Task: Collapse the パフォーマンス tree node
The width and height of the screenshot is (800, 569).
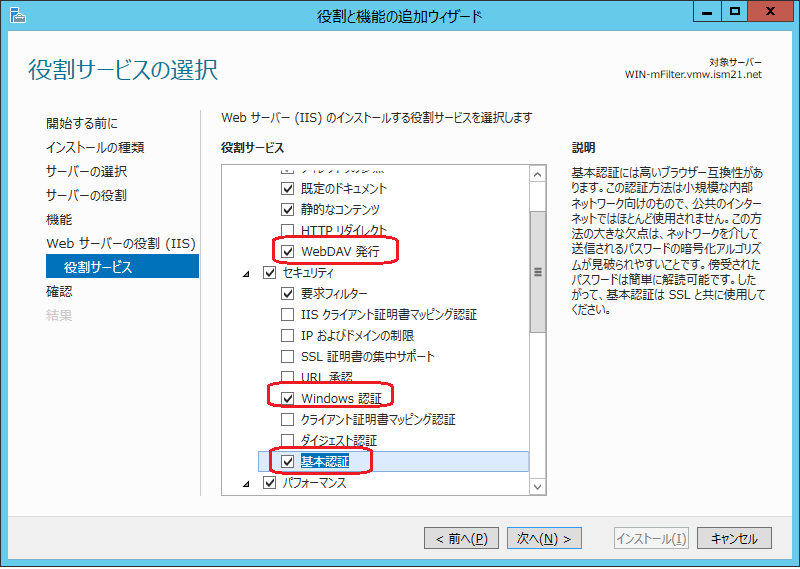Action: [246, 484]
